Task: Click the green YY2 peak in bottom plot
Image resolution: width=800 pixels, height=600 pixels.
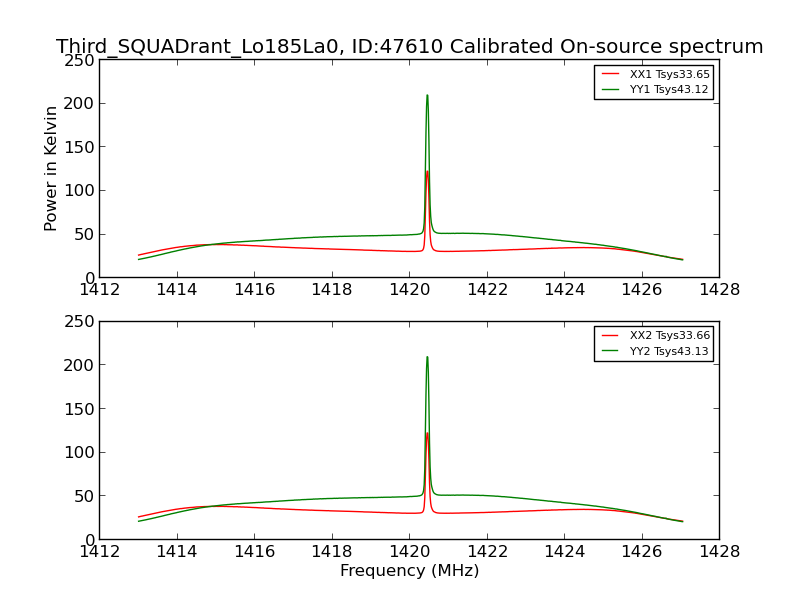Action: pos(427,358)
